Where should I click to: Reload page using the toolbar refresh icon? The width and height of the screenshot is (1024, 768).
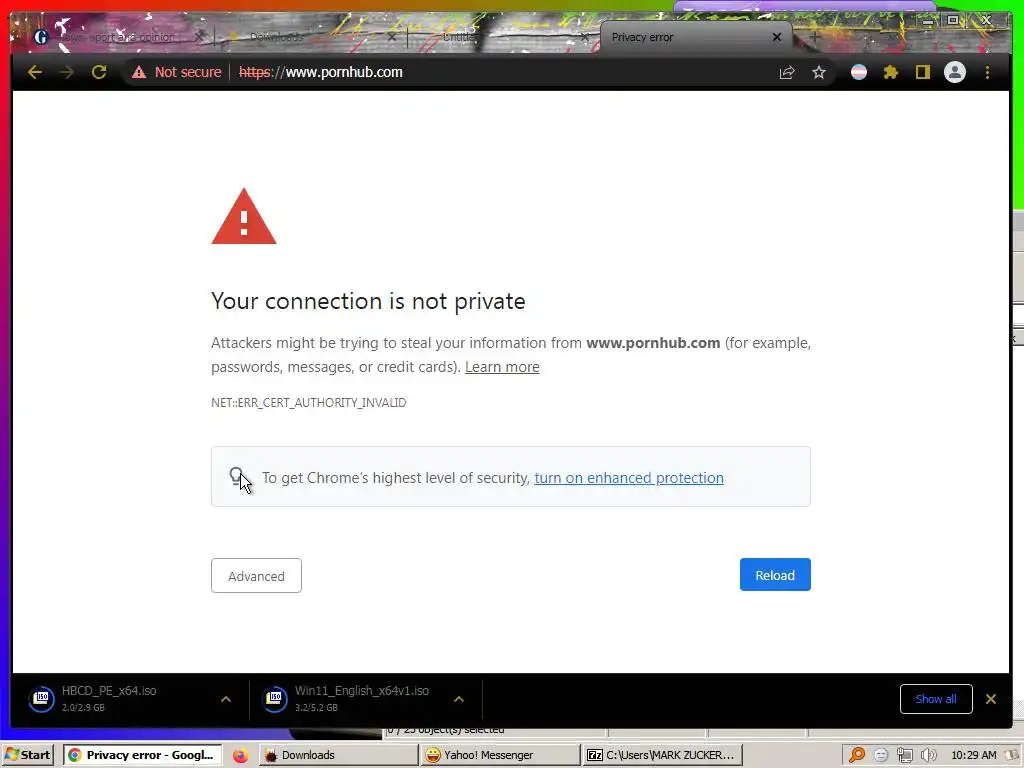click(x=99, y=72)
